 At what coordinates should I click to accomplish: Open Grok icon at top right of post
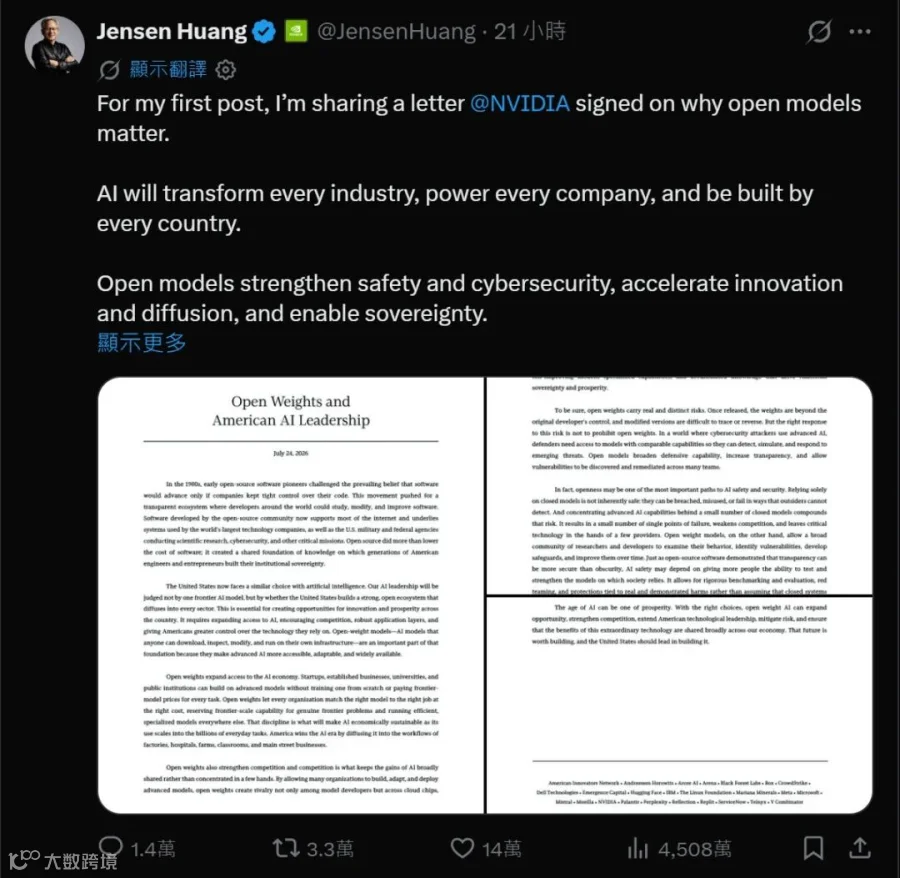point(818,32)
